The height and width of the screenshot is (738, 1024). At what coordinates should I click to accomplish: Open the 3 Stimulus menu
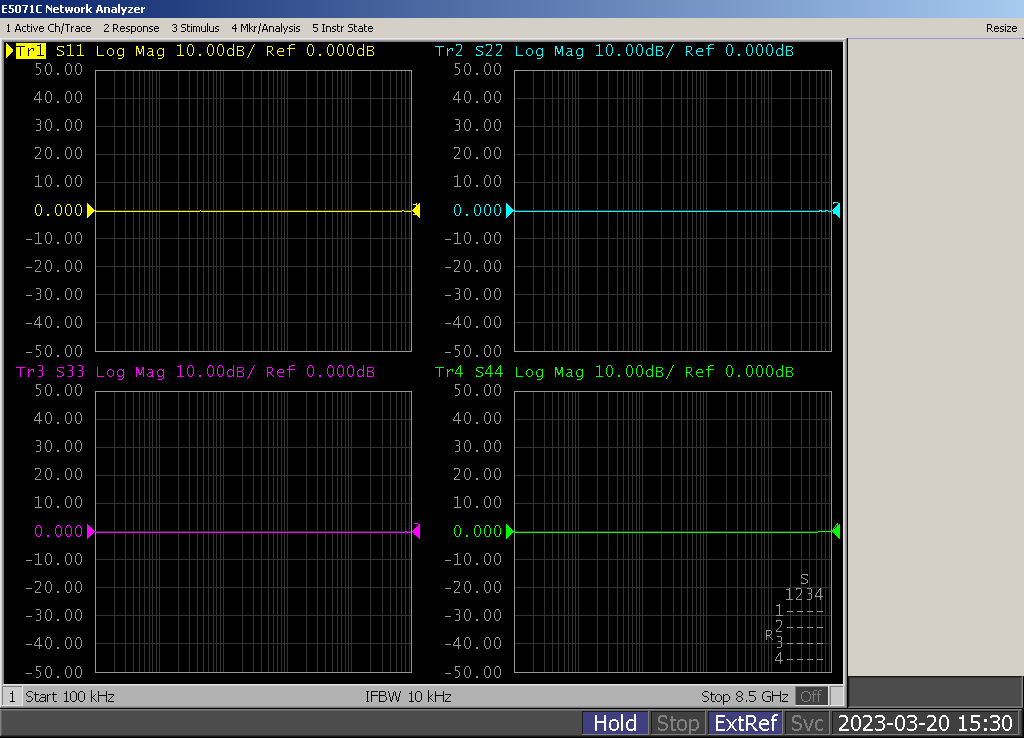point(195,28)
